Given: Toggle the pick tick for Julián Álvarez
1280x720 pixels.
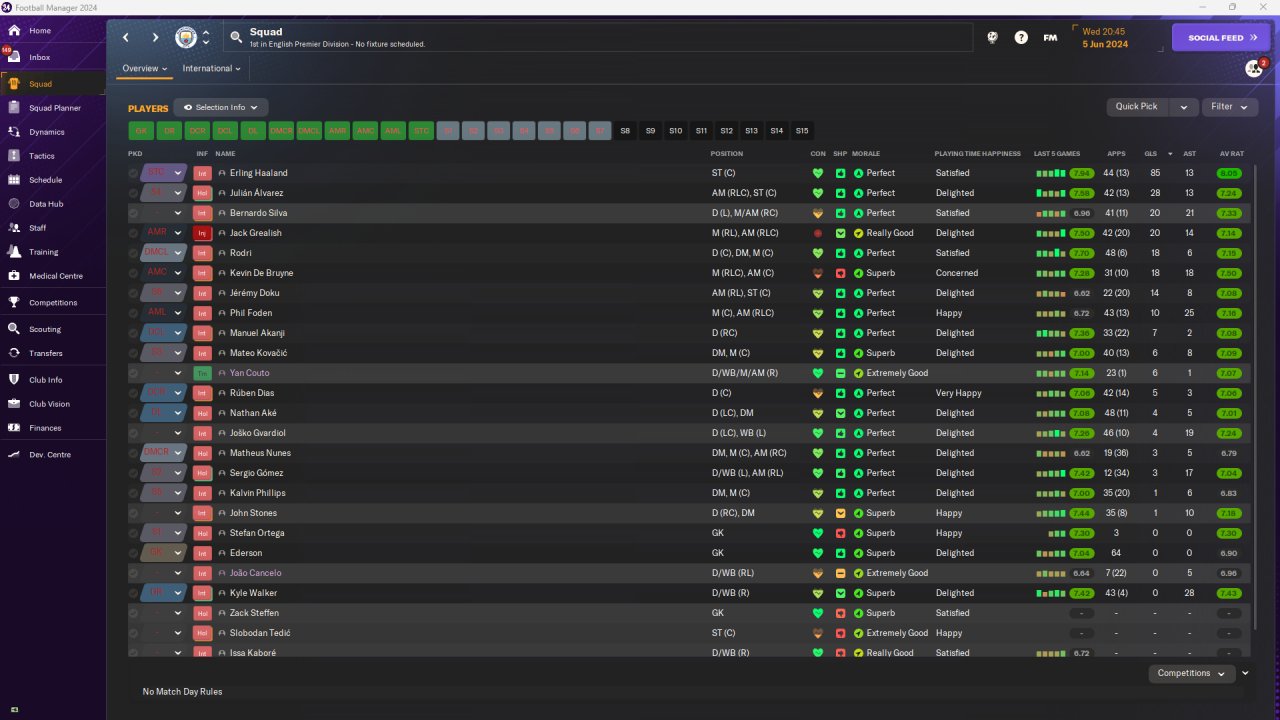Looking at the screenshot, I should (x=133, y=193).
